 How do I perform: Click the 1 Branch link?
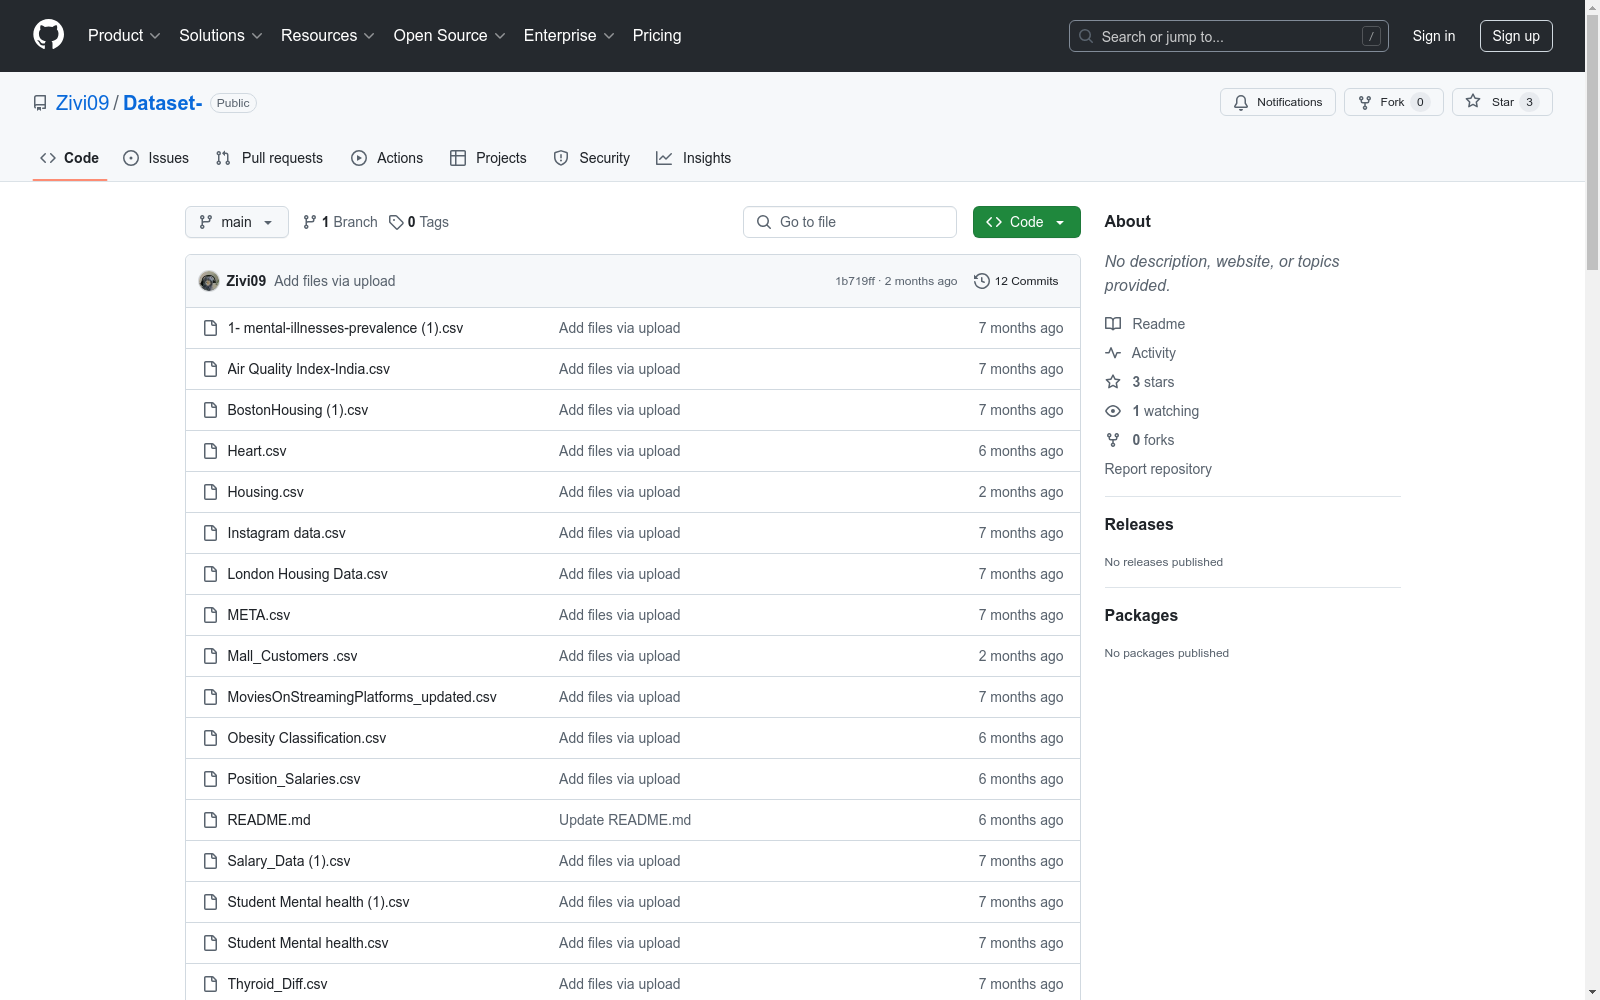[340, 222]
